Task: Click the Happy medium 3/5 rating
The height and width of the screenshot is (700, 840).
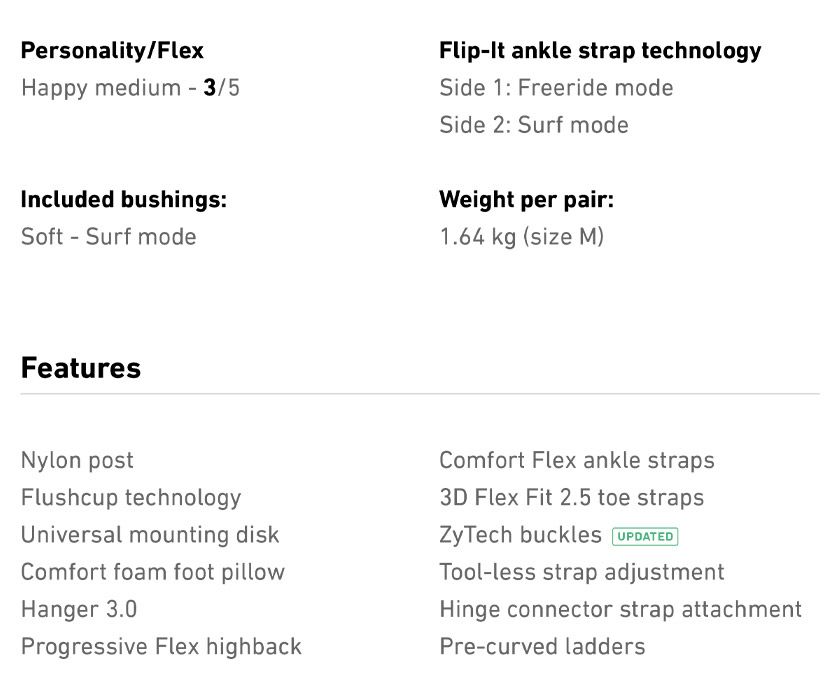Action: (130, 88)
